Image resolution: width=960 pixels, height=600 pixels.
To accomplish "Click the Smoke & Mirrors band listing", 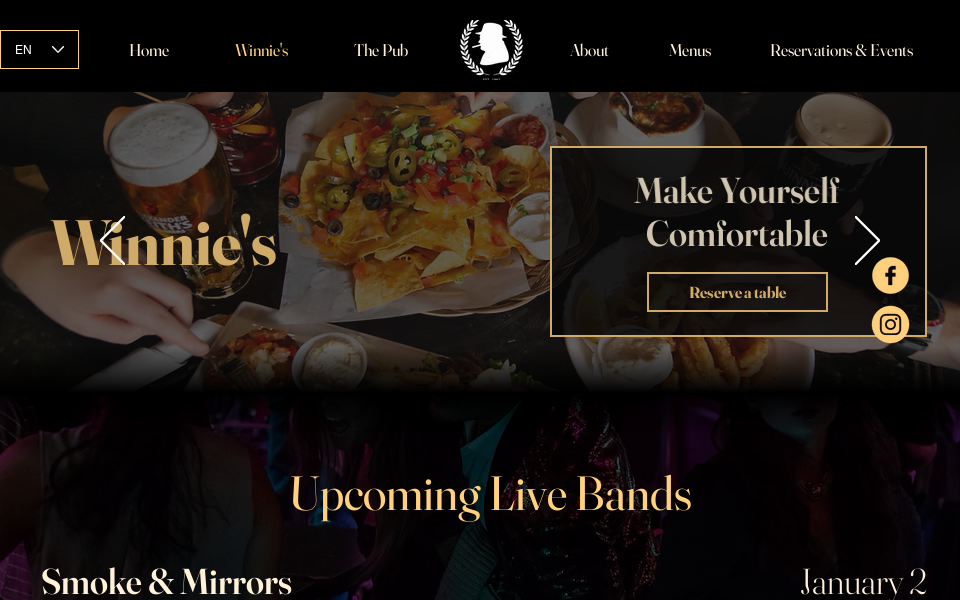I will coord(167,582).
